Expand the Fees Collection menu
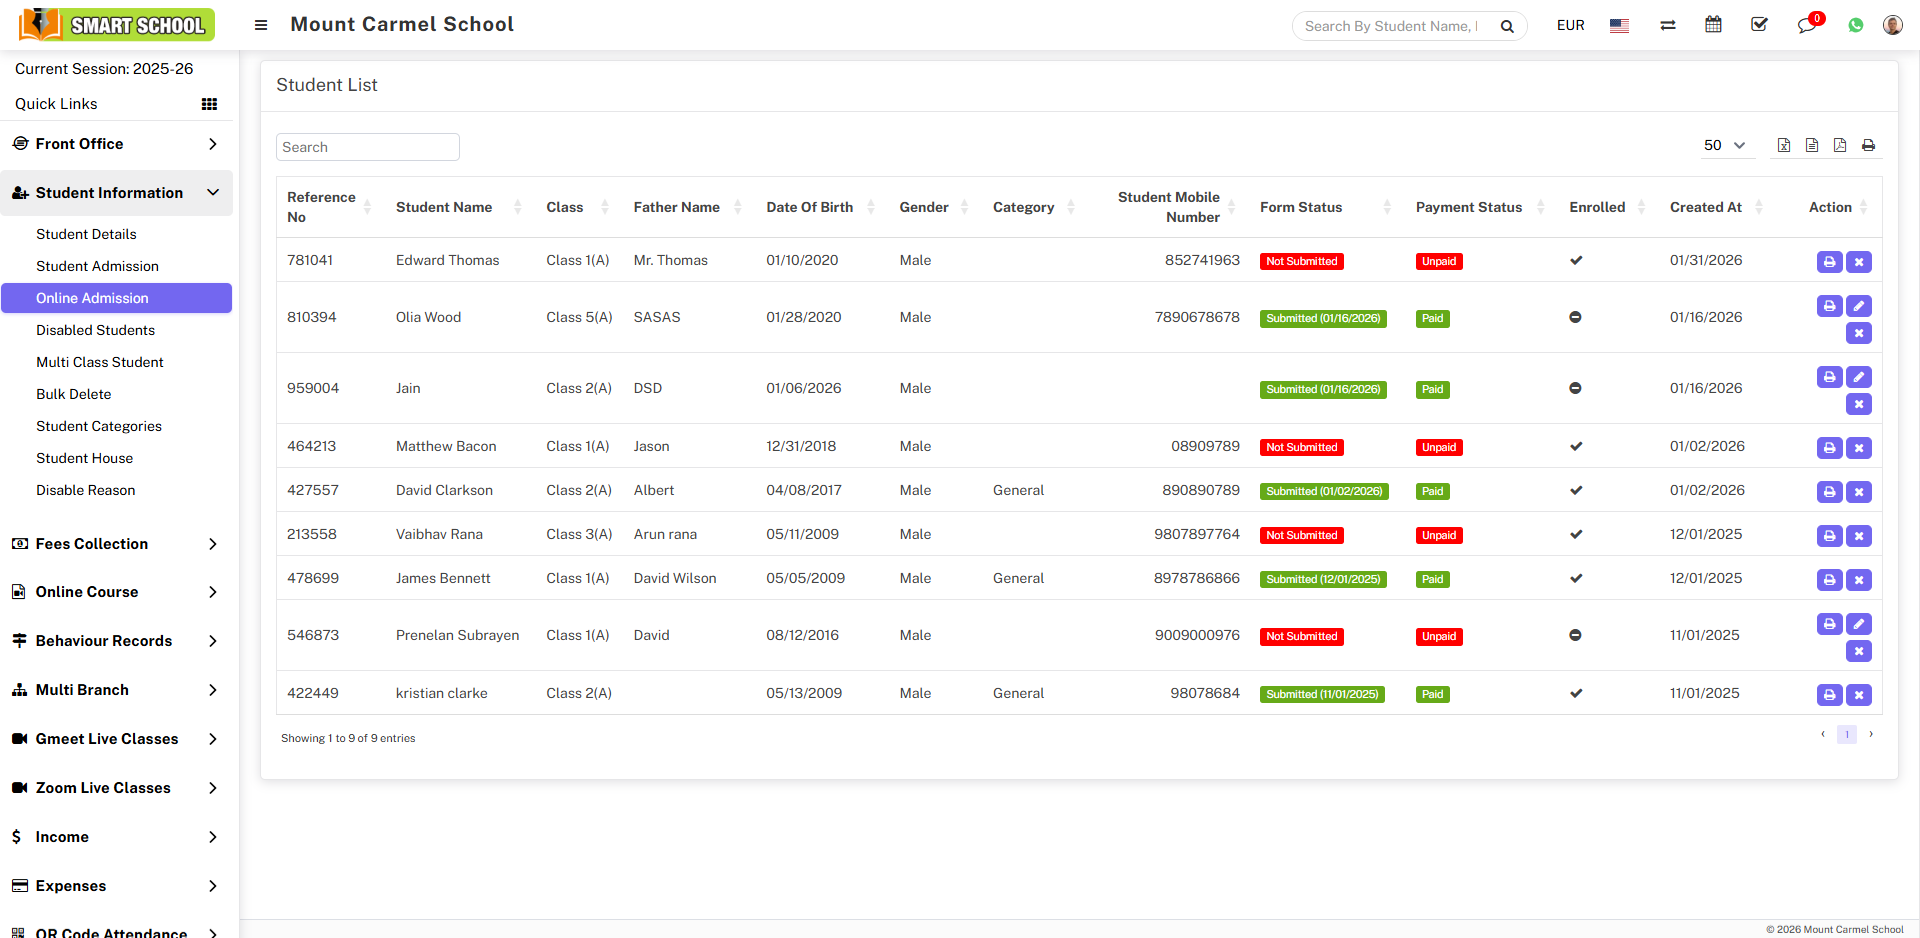1920x938 pixels. point(116,544)
